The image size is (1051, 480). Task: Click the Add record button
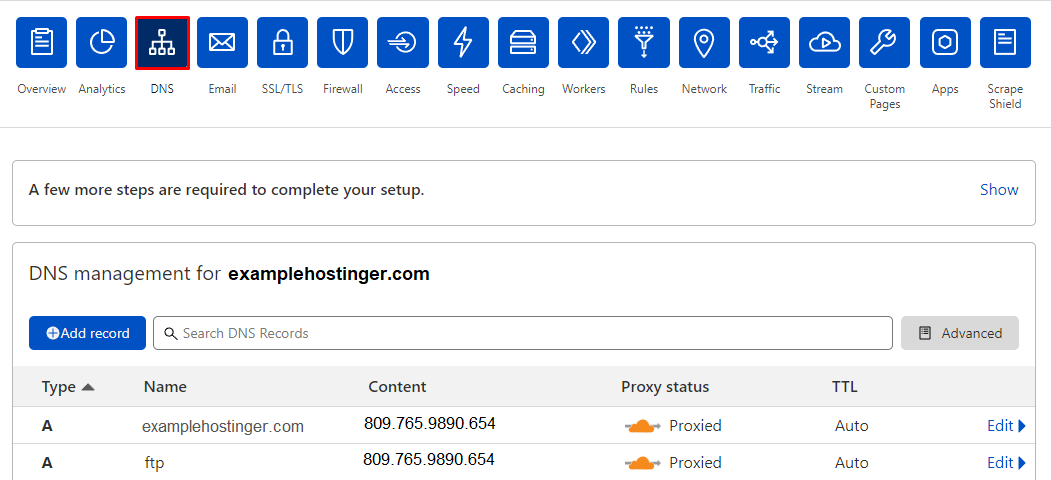pos(88,333)
